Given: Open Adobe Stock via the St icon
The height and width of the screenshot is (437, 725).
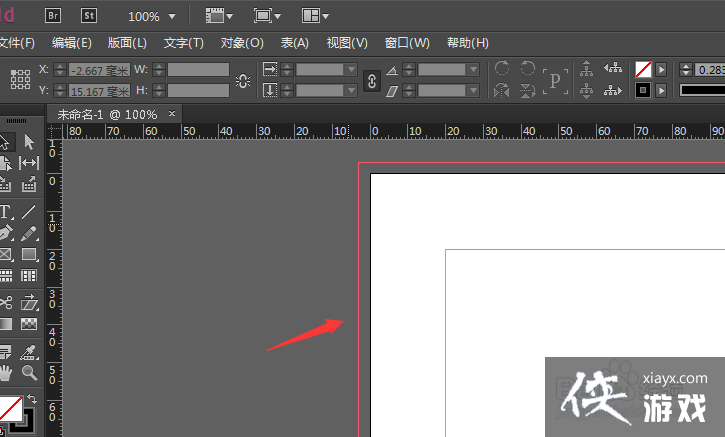Looking at the screenshot, I should pos(88,16).
